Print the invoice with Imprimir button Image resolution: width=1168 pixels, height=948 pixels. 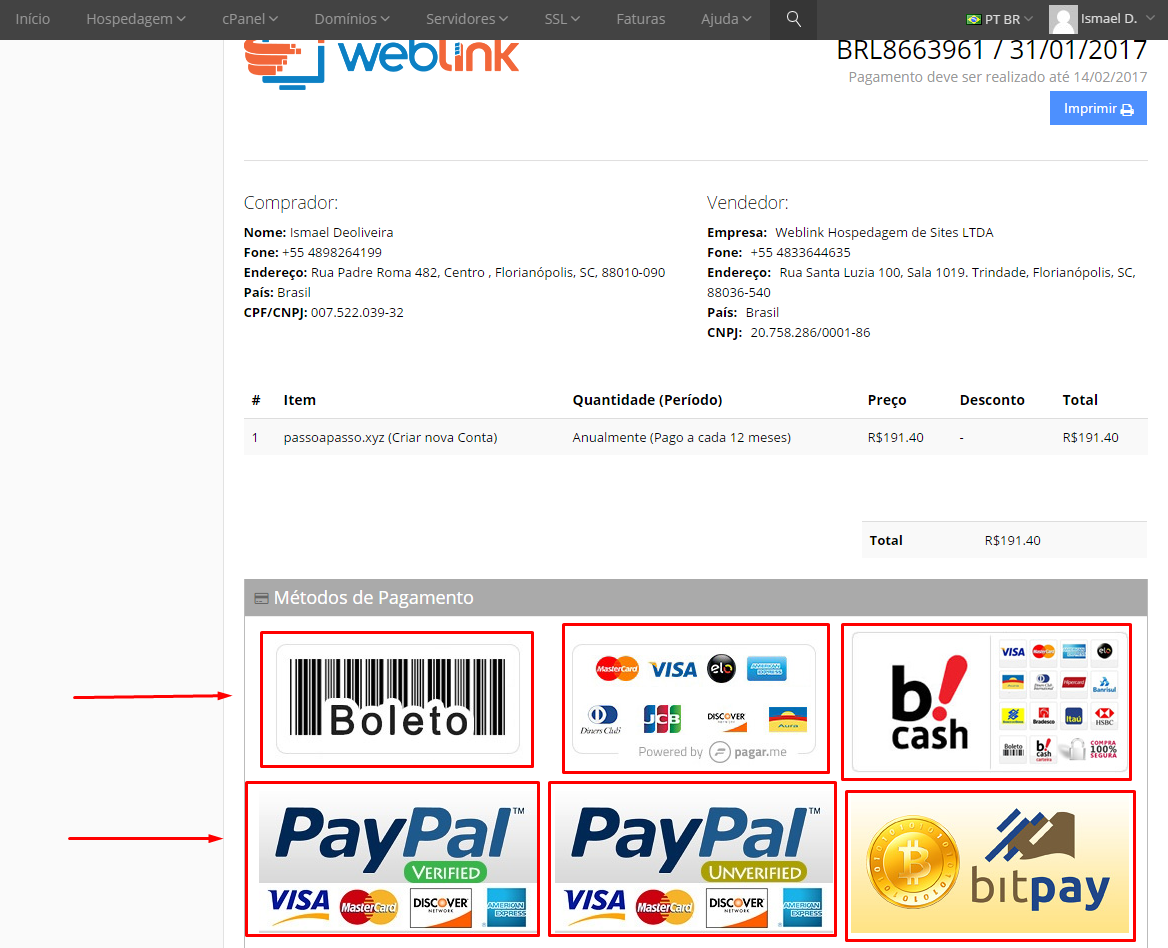coord(1098,109)
